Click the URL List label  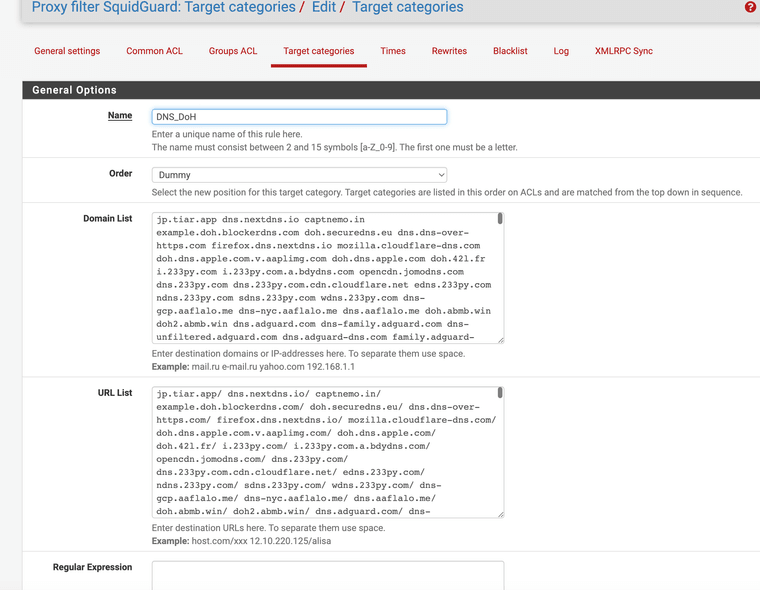coord(115,393)
